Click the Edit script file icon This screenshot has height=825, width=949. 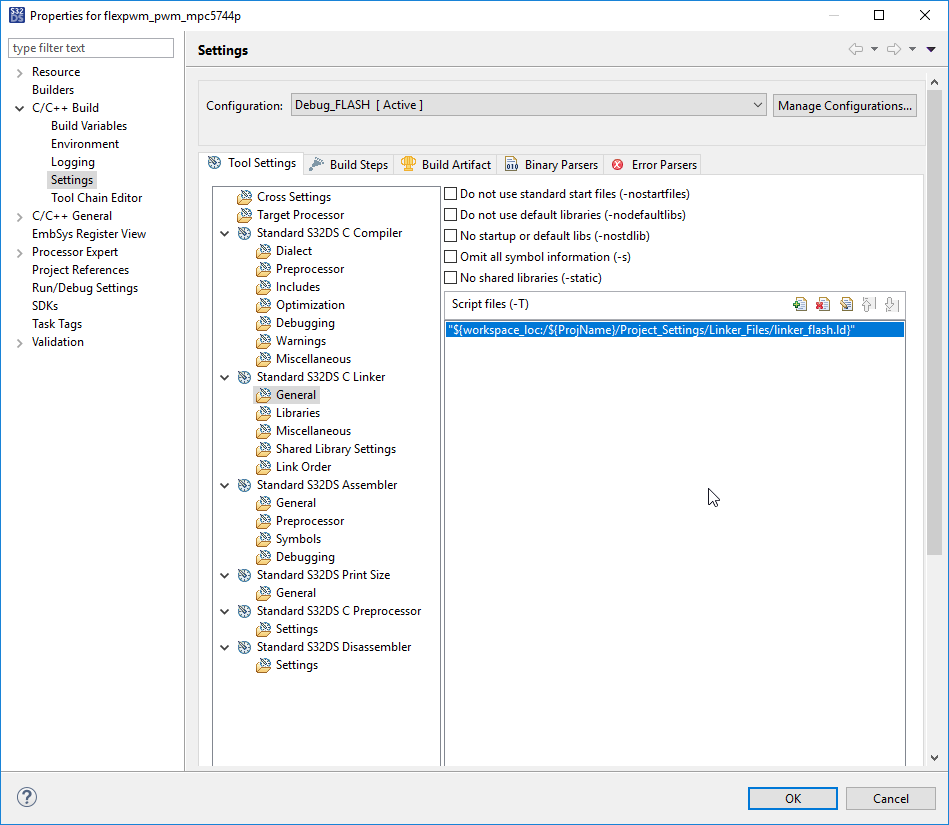(x=846, y=304)
